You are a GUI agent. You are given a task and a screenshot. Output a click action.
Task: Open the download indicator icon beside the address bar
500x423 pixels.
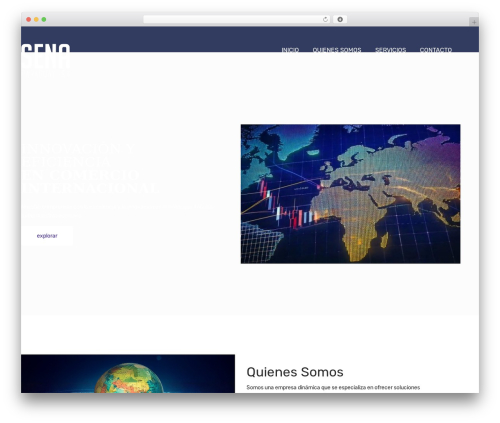[340, 20]
